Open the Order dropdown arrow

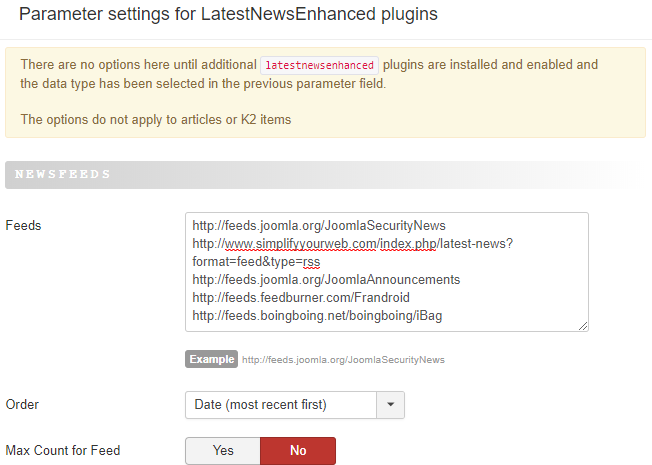[x=390, y=405]
